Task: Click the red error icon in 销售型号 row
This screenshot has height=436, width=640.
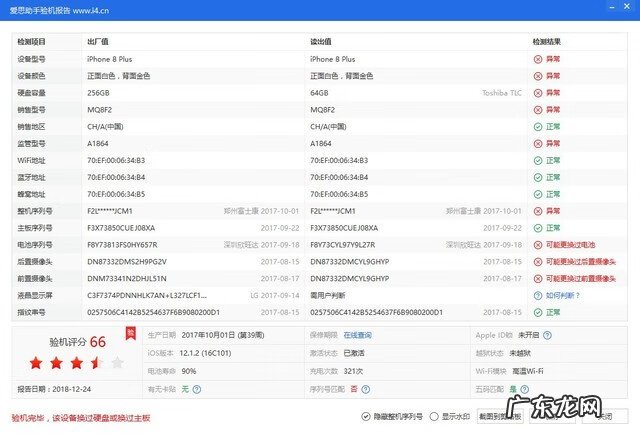Action: pos(538,110)
